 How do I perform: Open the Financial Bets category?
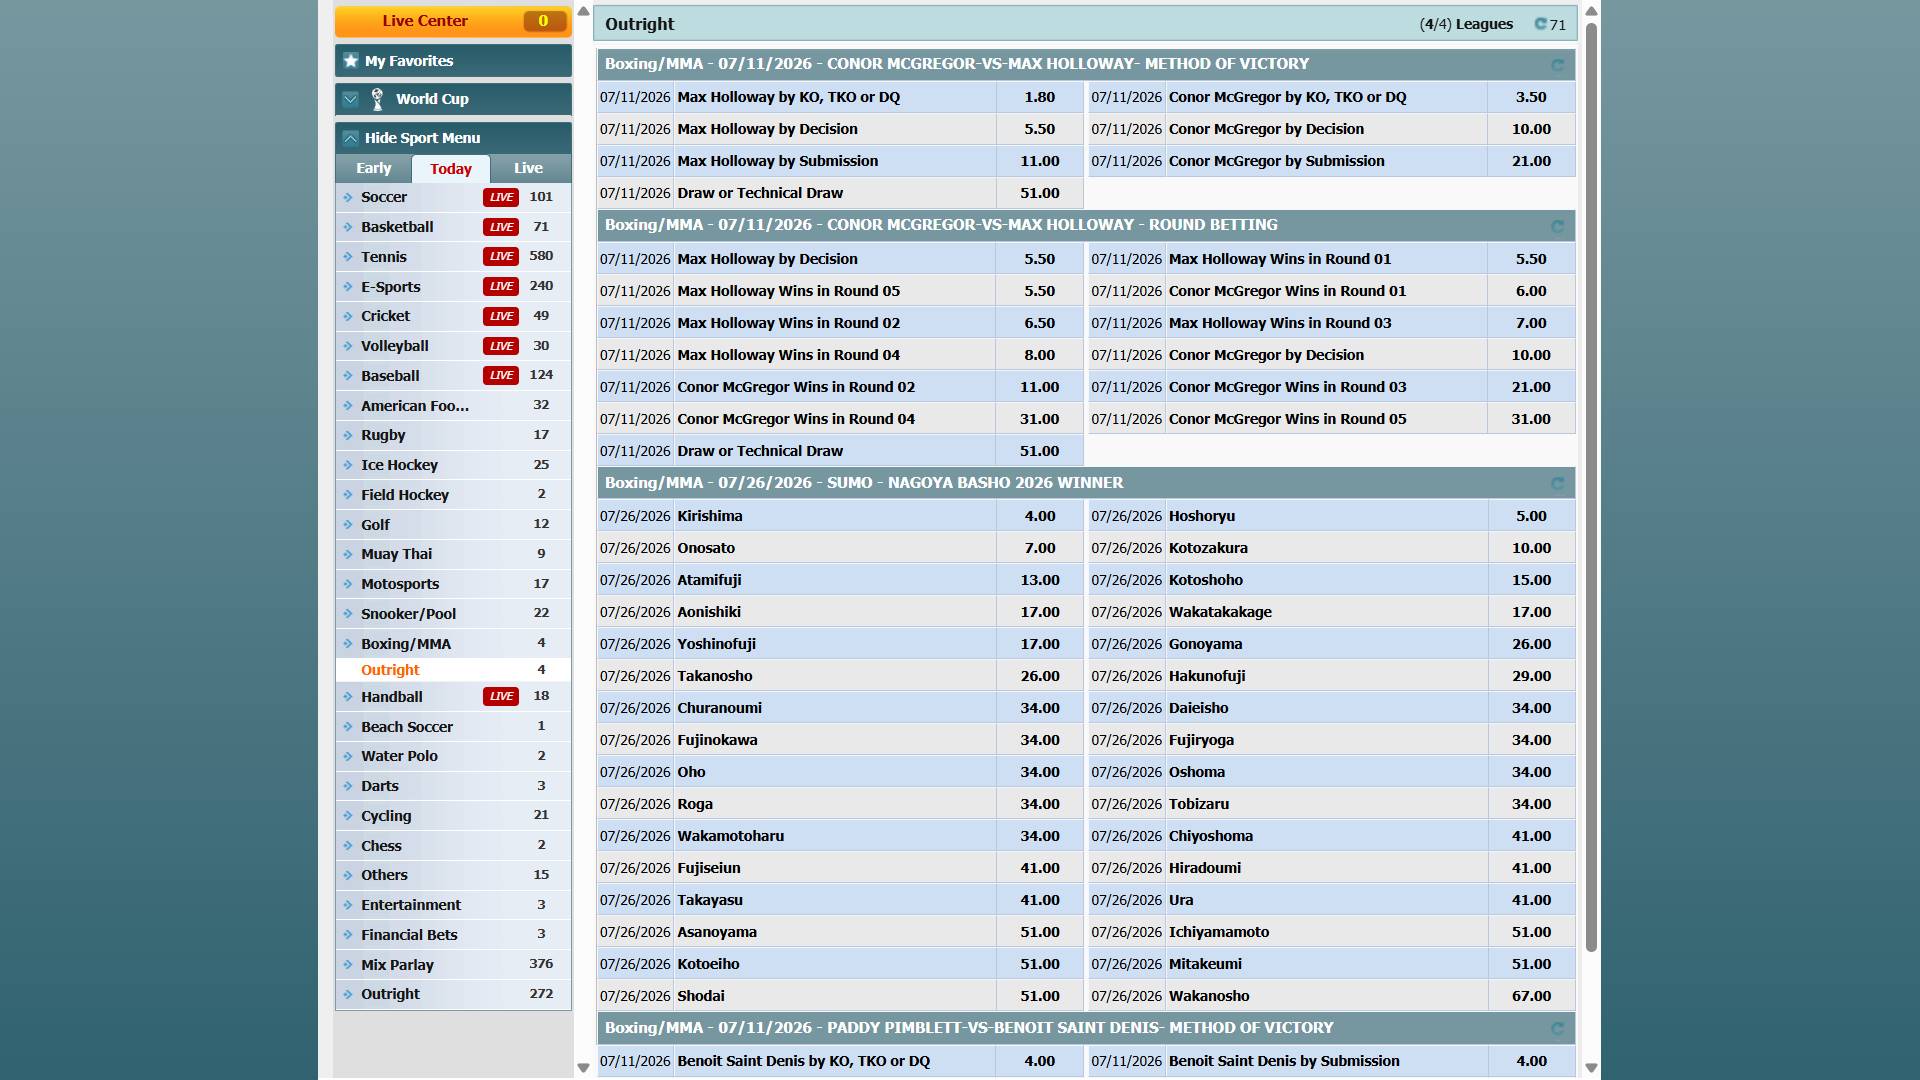[x=453, y=935]
